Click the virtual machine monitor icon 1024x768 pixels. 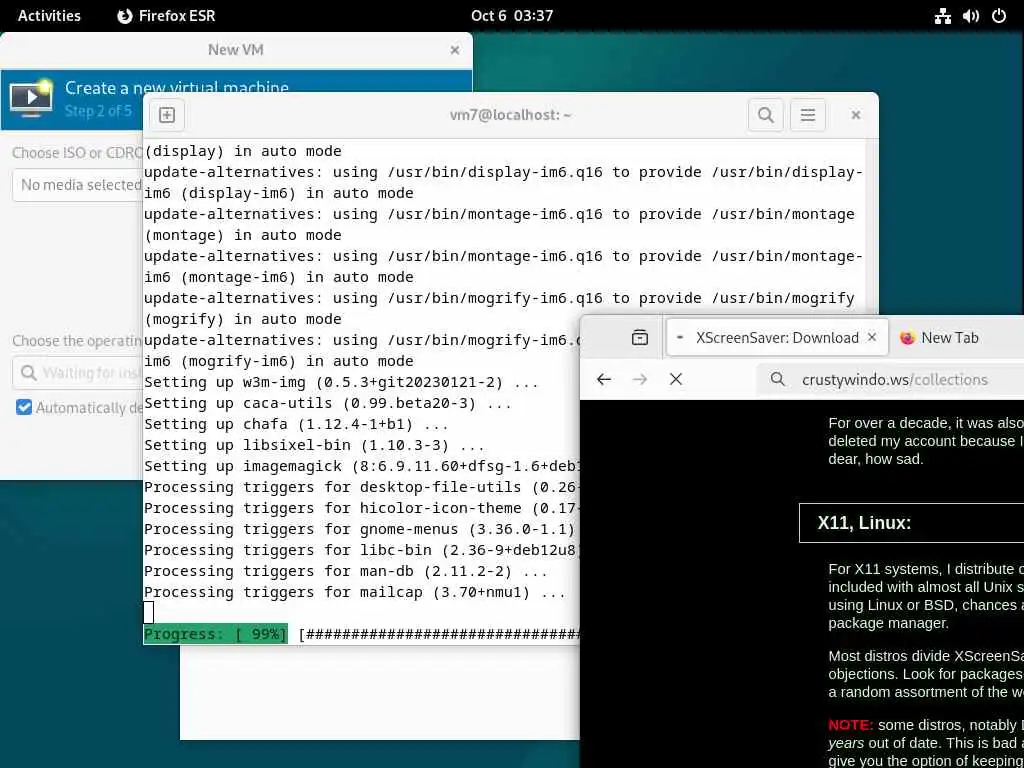tap(31, 99)
